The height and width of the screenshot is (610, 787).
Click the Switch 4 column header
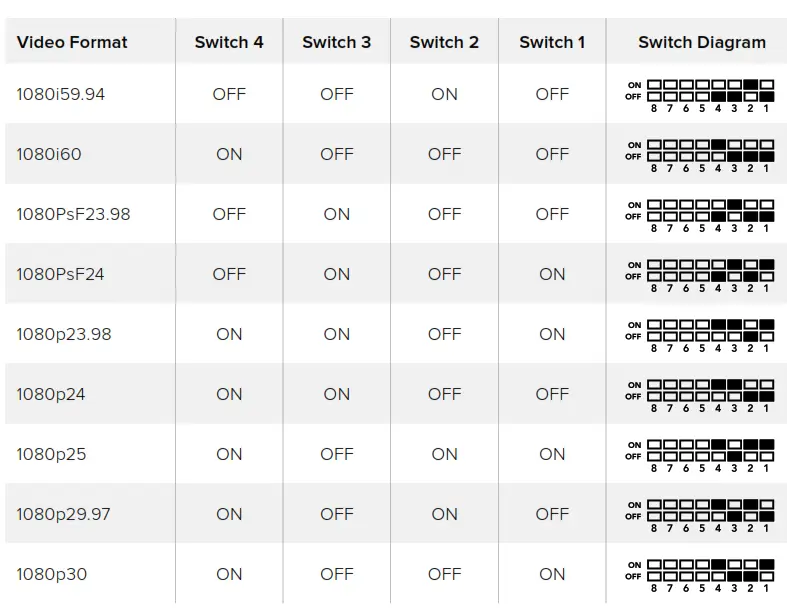[229, 42]
